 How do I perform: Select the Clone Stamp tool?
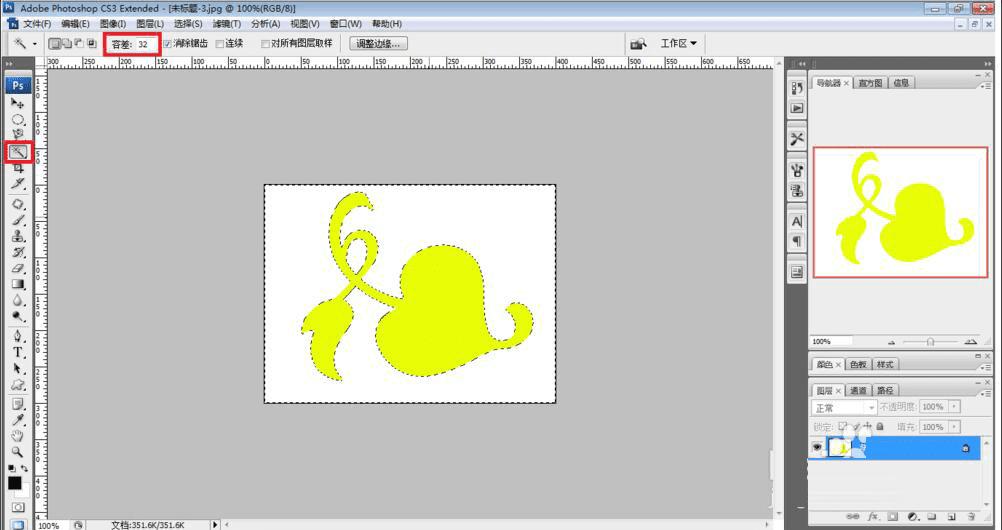click(x=17, y=237)
